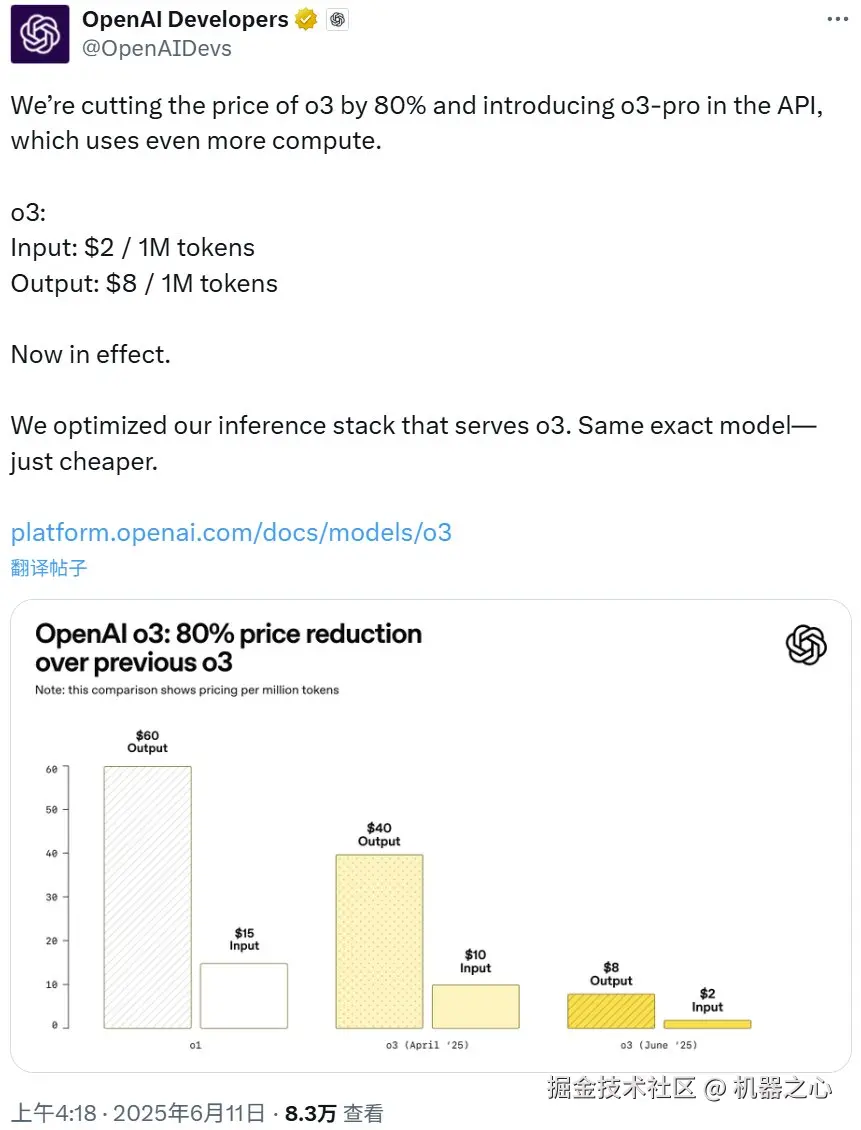Click the 8.3万 查看 view count
The height and width of the screenshot is (1130, 861).
click(334, 1113)
